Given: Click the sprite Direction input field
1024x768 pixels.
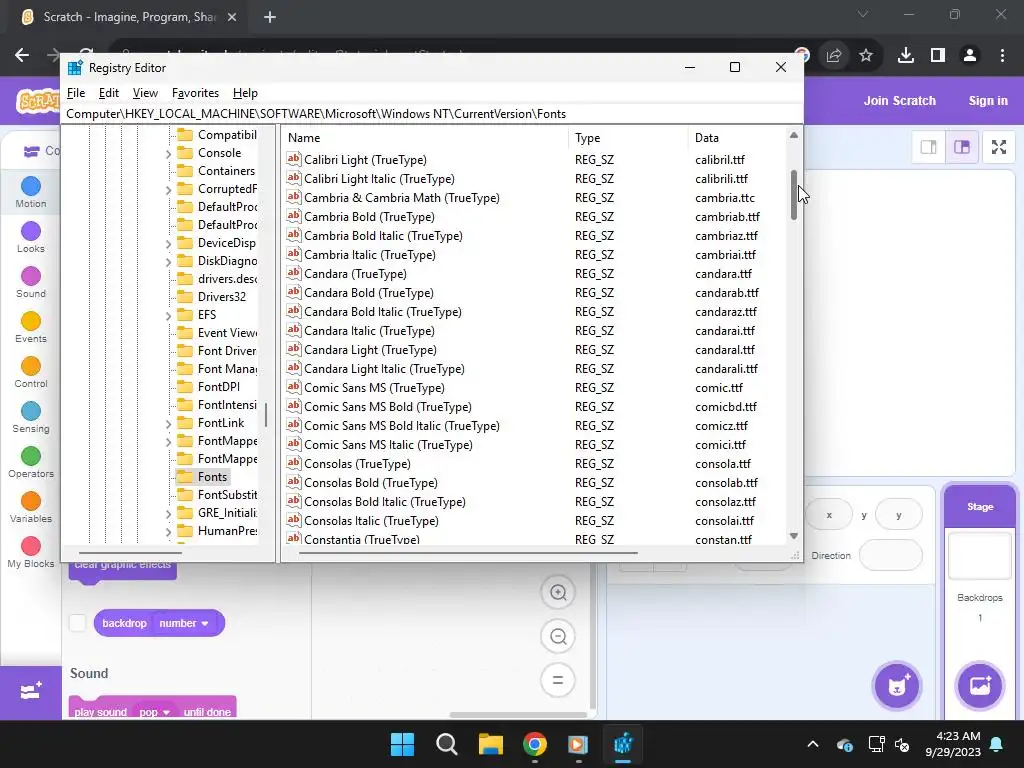Looking at the screenshot, I should pyautogui.click(x=891, y=556).
